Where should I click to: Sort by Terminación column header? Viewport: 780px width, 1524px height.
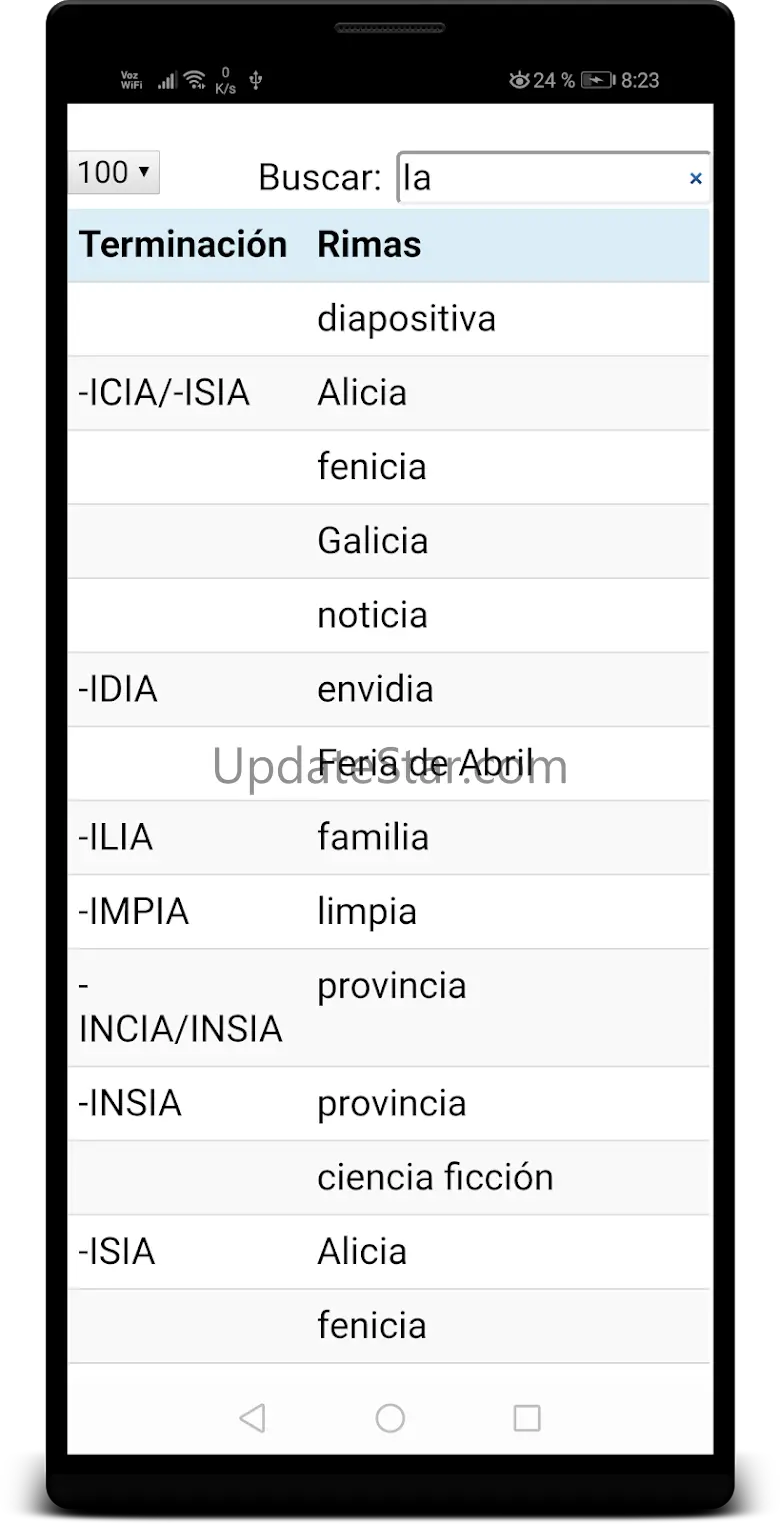(x=183, y=244)
